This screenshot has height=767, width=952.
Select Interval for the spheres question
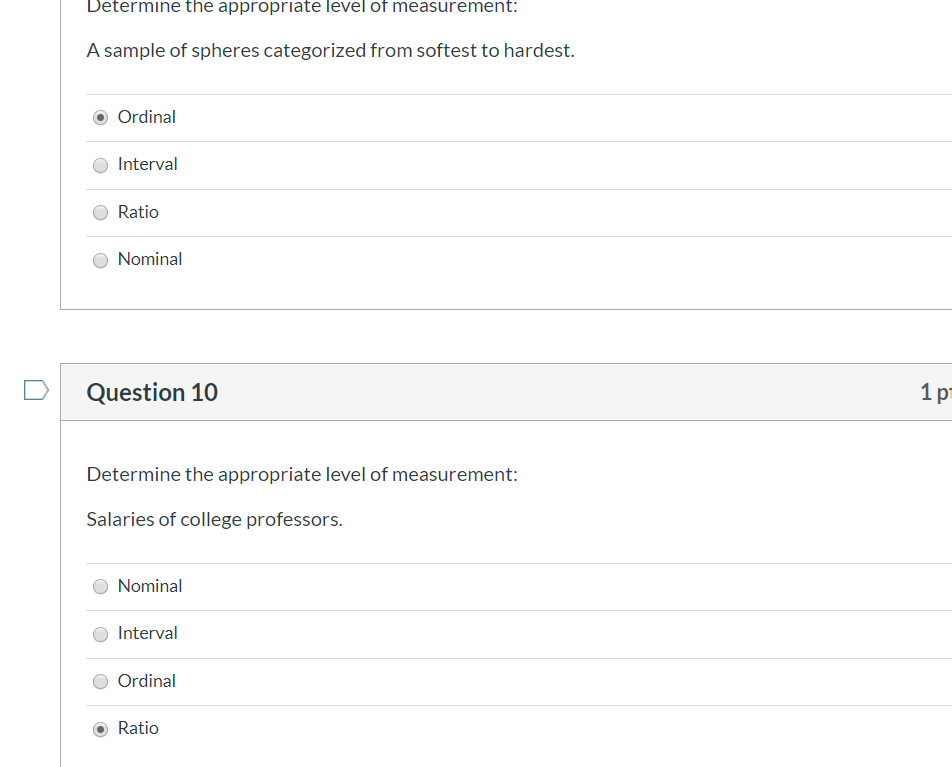point(100,165)
